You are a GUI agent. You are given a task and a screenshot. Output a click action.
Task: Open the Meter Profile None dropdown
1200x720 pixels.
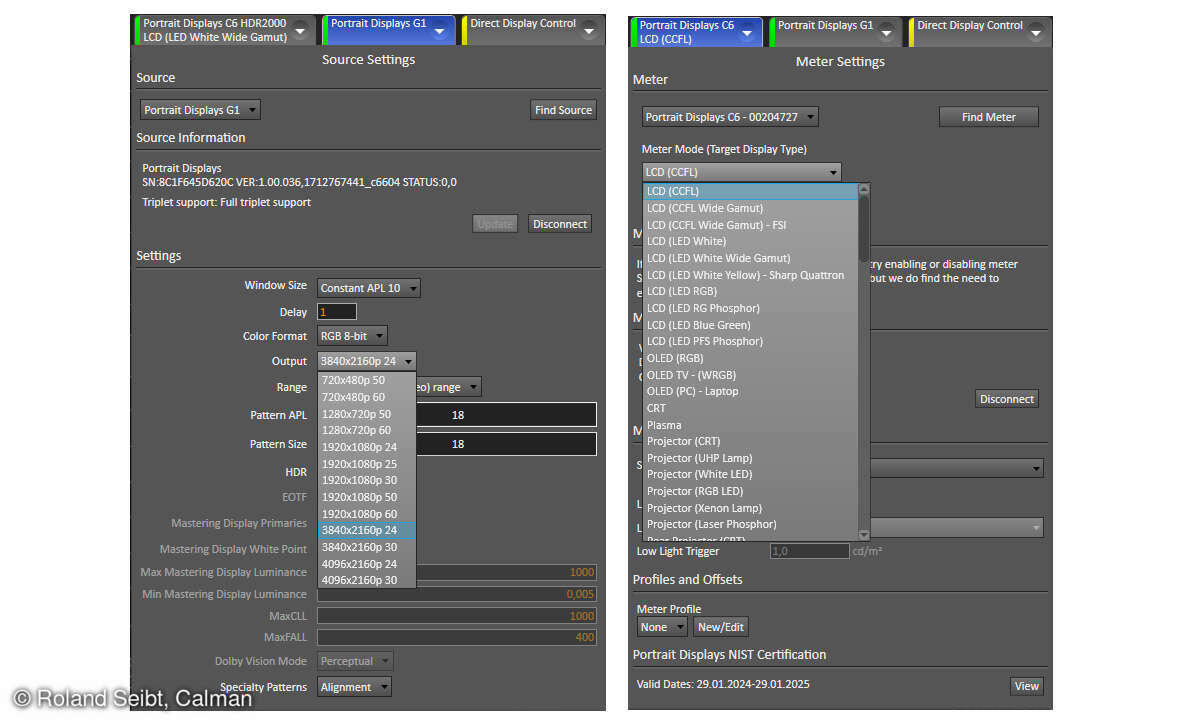[662, 627]
